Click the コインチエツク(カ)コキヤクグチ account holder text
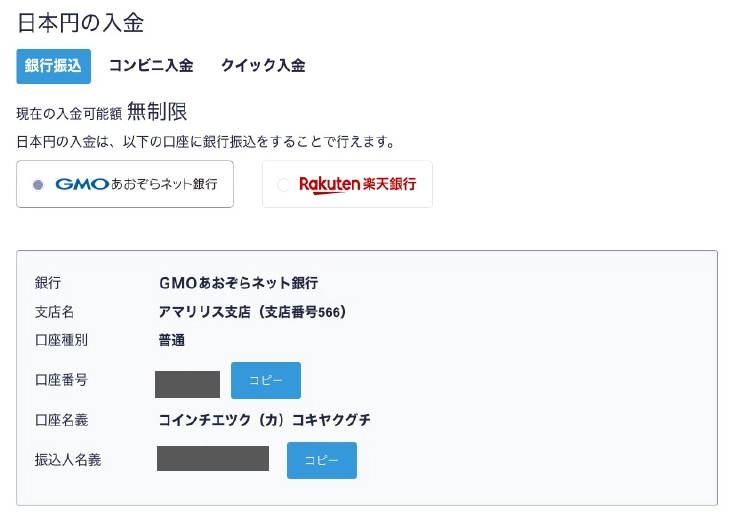 [264, 420]
